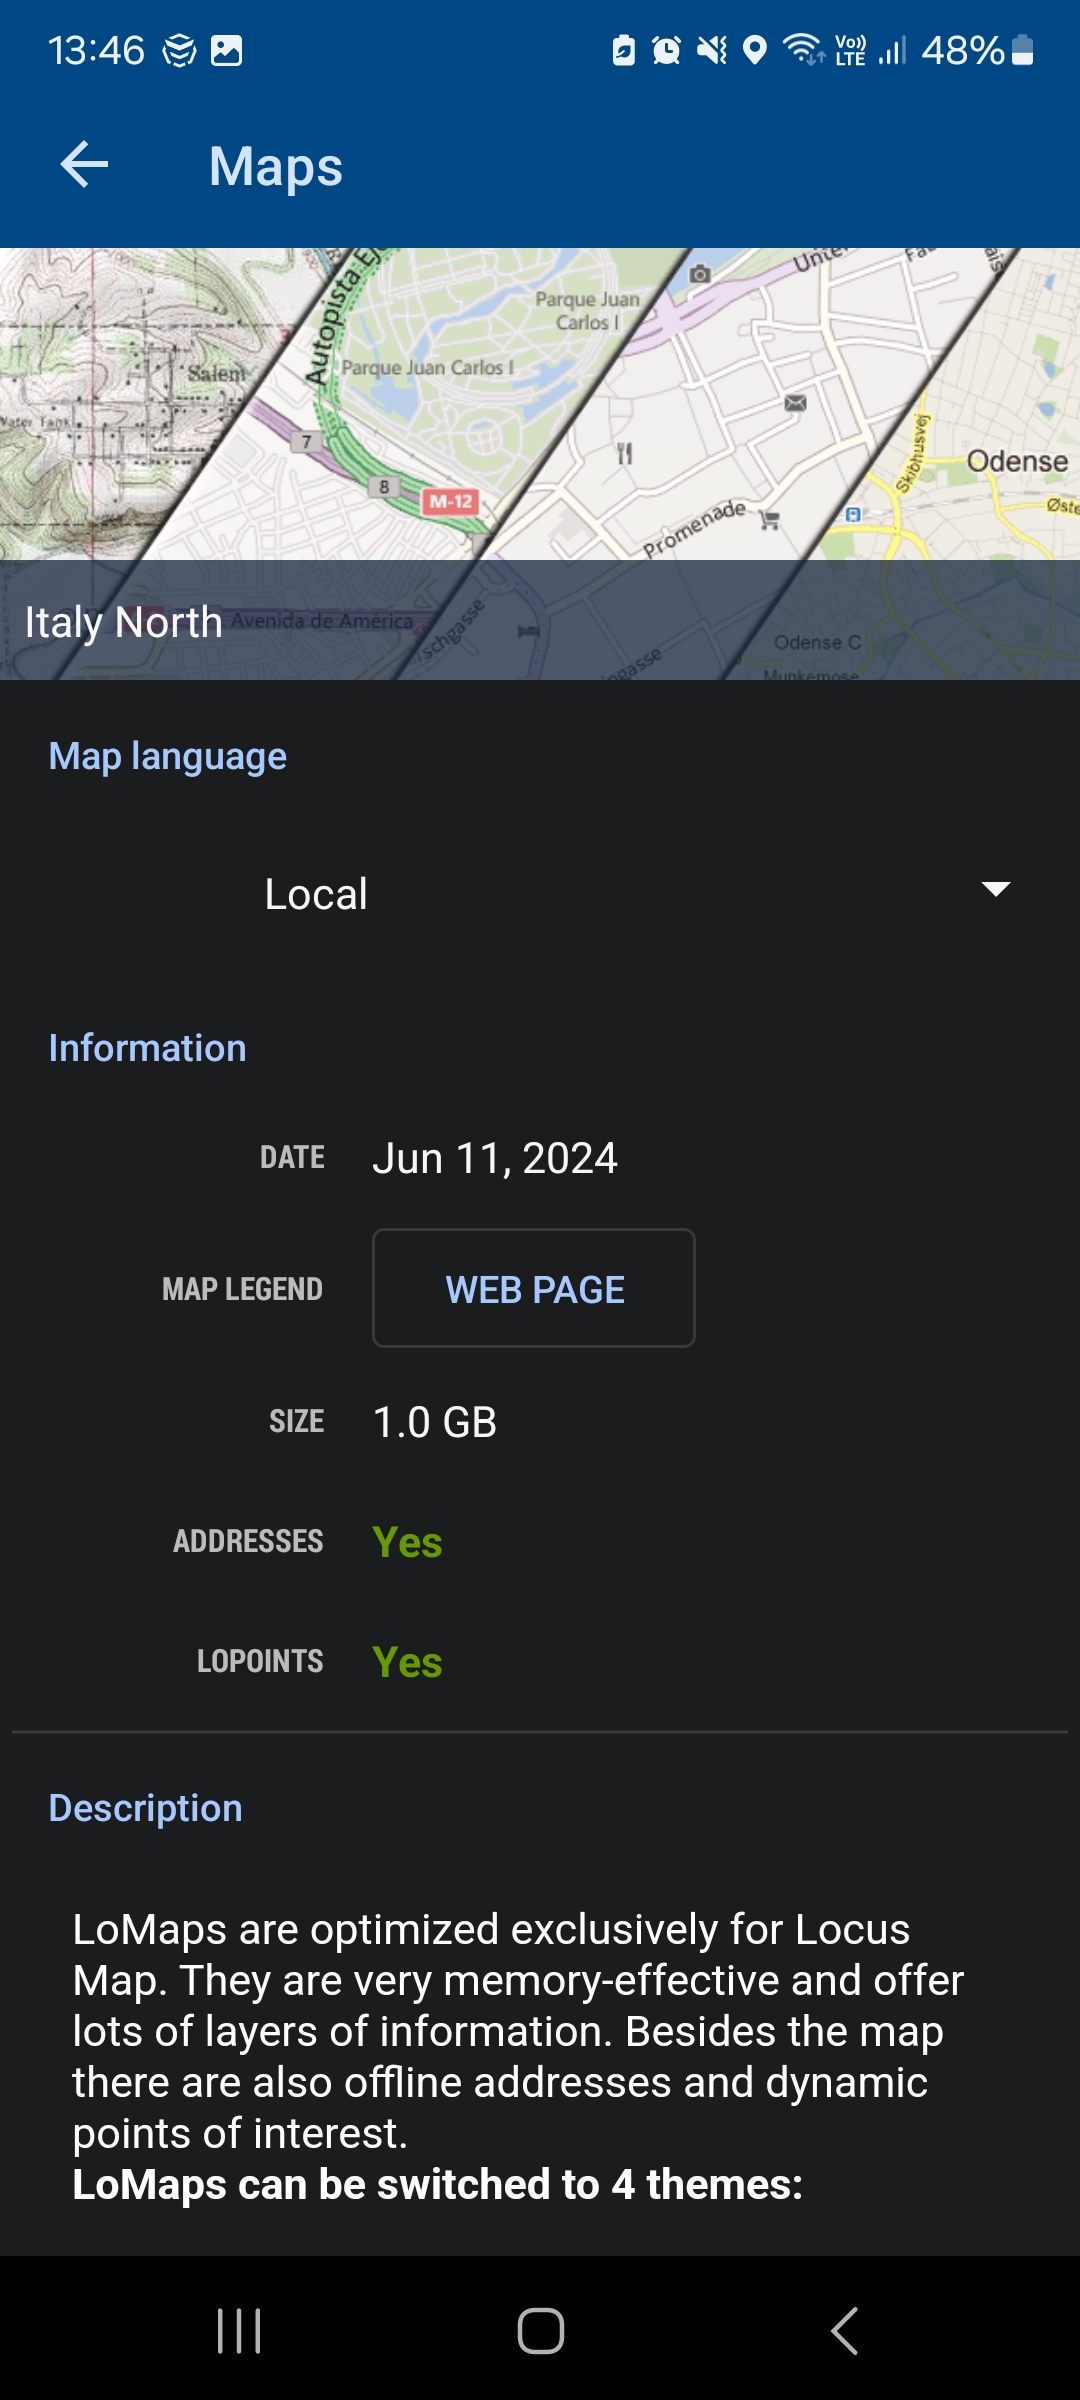Tap the Jun 11, 2024 date value
Screen dimensions: 1080x2400
[x=495, y=1158]
